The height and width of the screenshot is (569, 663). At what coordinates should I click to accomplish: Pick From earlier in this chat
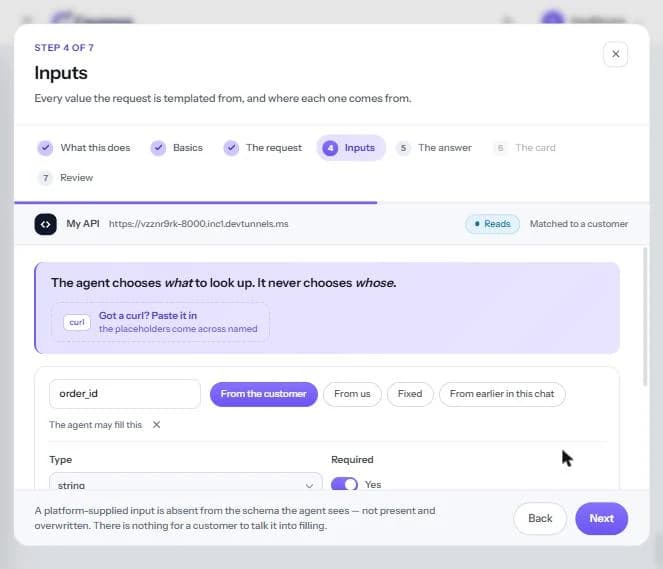point(502,394)
